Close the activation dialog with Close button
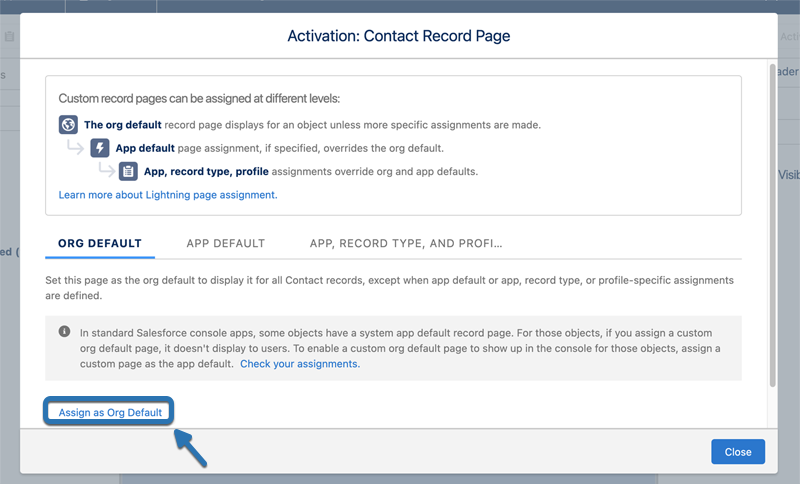800x484 pixels. click(x=738, y=452)
